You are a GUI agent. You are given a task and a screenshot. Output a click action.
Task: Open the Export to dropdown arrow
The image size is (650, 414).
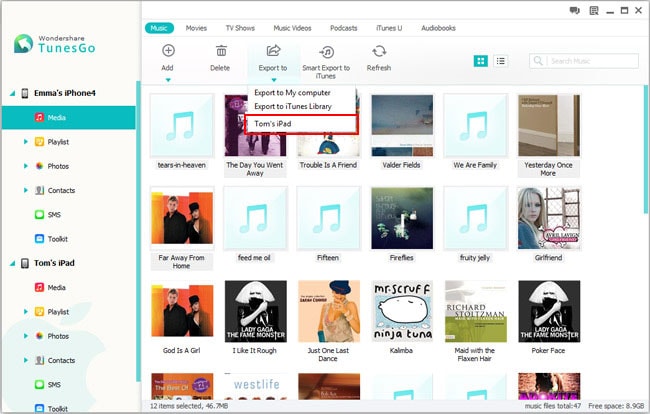click(273, 80)
